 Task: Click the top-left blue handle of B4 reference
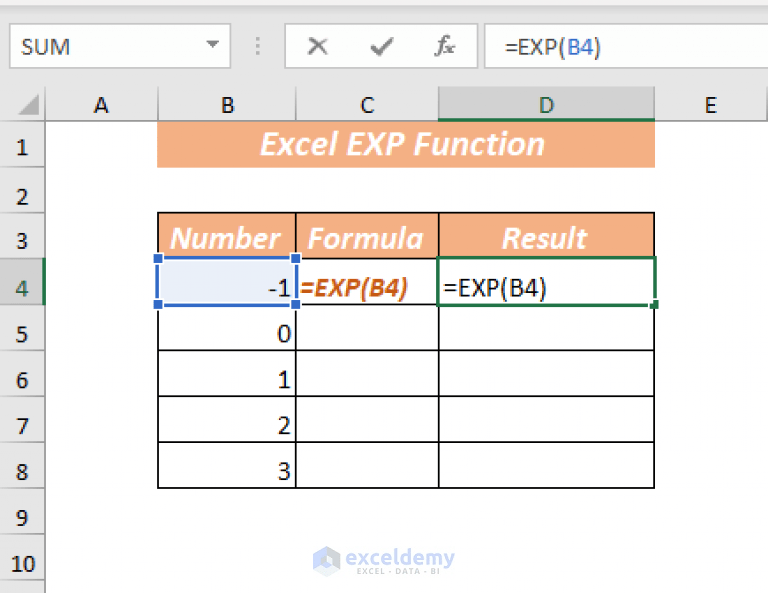click(x=158, y=258)
